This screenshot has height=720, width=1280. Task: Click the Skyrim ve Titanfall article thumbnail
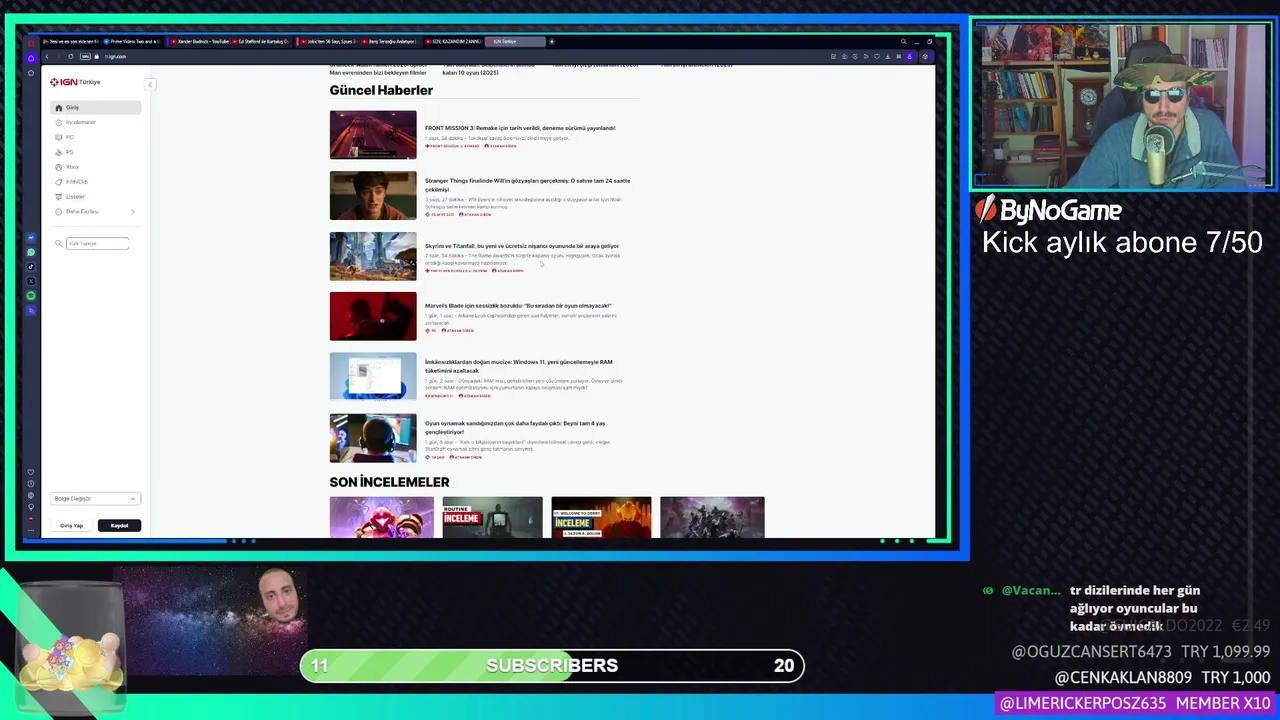[x=373, y=256]
